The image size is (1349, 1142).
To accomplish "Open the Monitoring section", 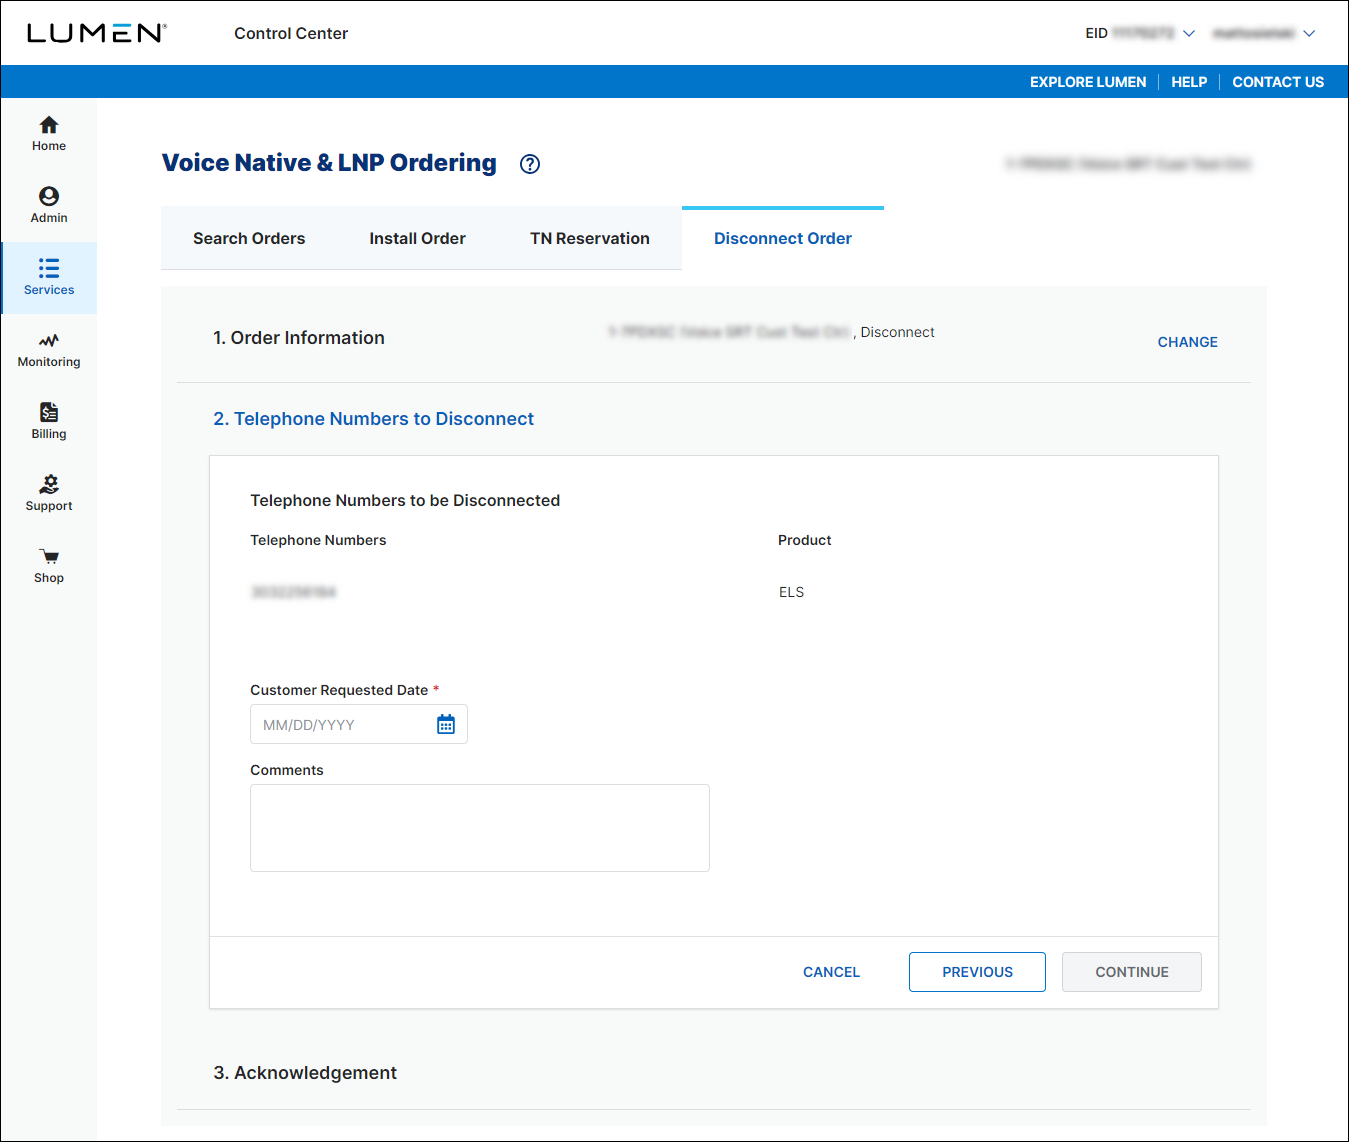I will pos(48,350).
